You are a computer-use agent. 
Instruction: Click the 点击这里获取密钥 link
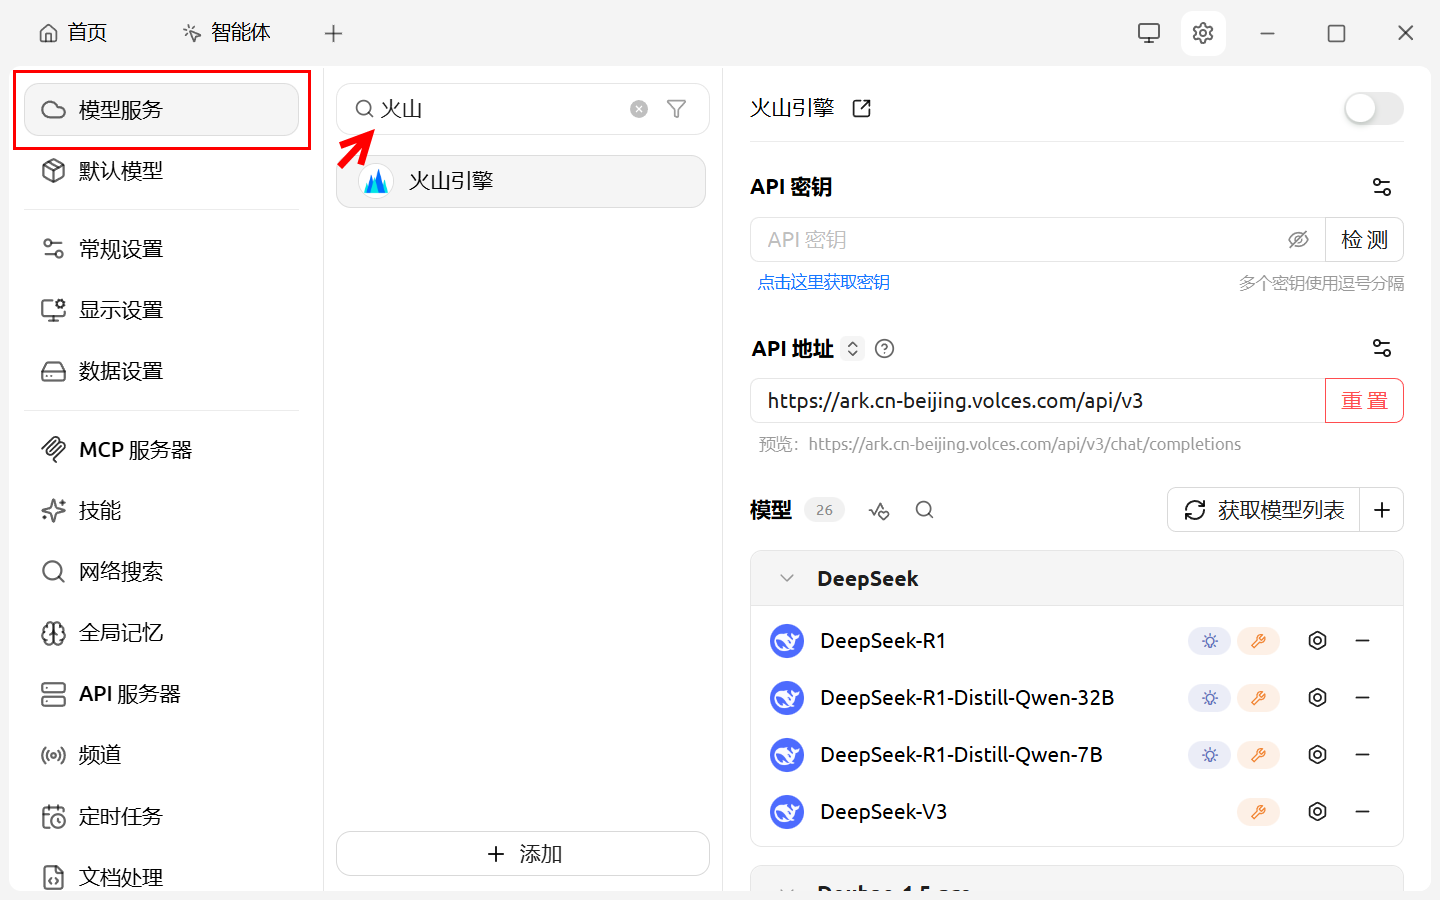coord(823,283)
